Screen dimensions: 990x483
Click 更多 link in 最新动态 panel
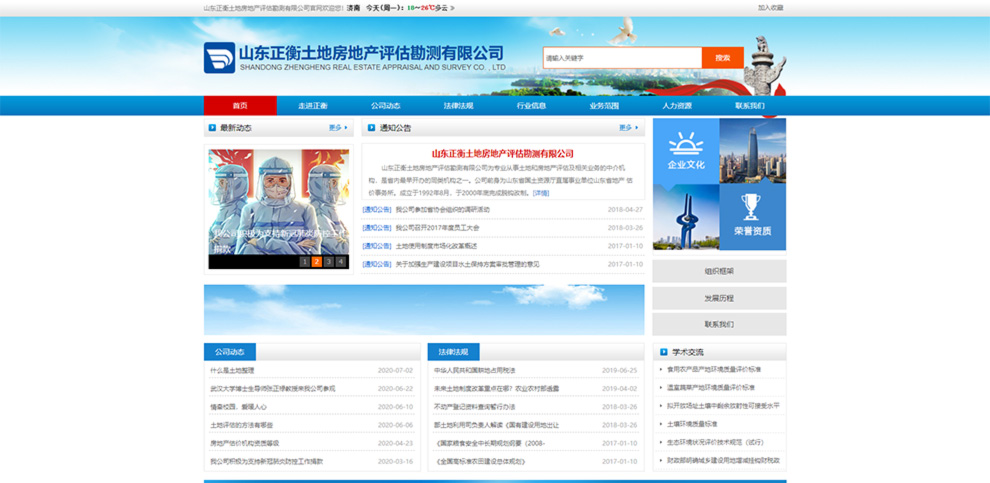[x=338, y=128]
